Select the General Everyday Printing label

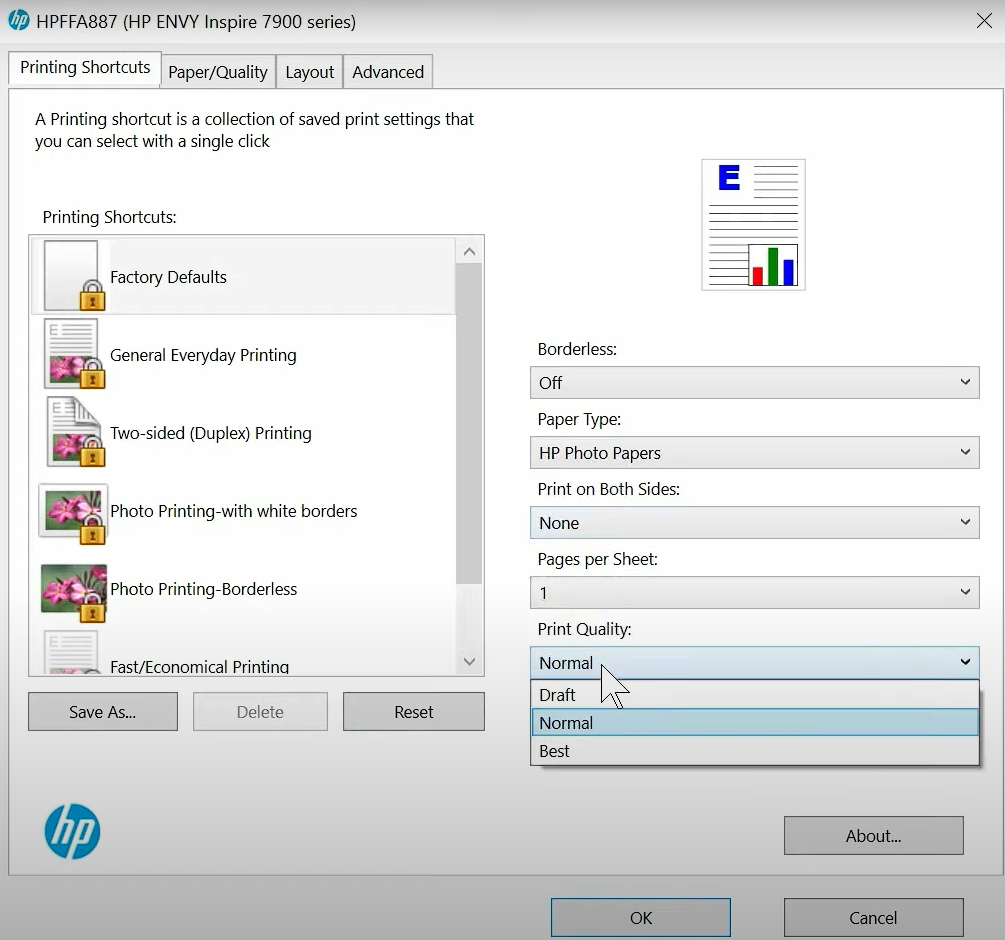(x=203, y=355)
